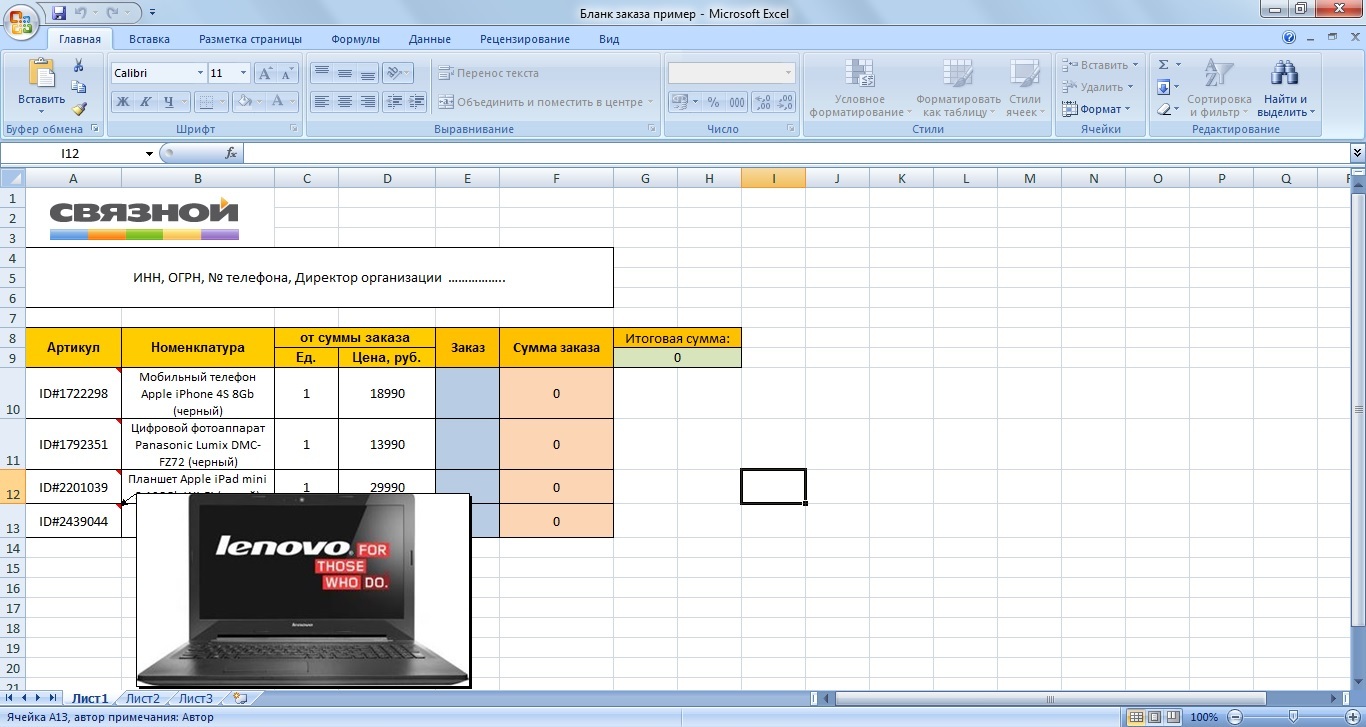Open the number format combo box
Viewport: 1366px width, 727px height.
[732, 73]
